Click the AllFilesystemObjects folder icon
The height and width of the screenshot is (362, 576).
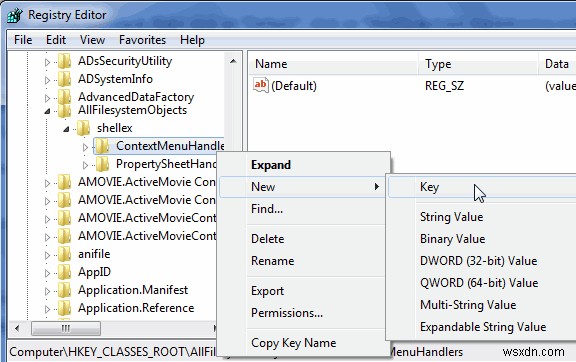pyautogui.click(x=65, y=110)
